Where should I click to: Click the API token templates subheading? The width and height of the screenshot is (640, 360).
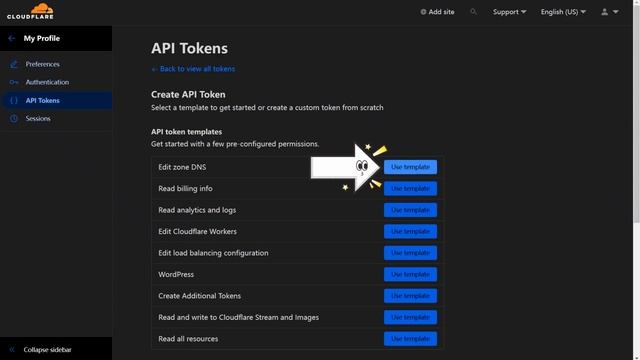tap(187, 132)
